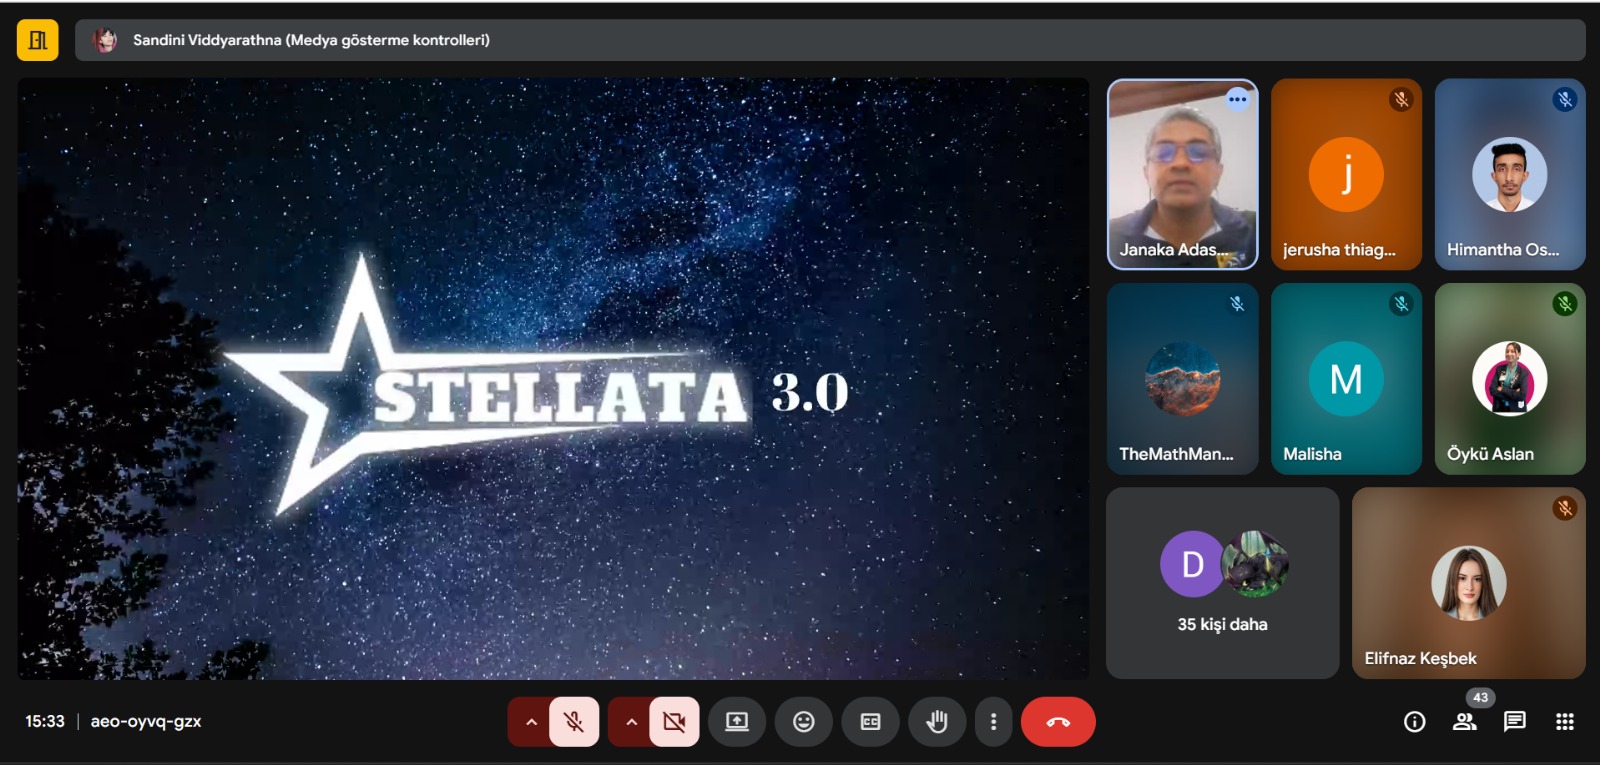
Task: Toggle the camera off button
Action: (x=674, y=722)
